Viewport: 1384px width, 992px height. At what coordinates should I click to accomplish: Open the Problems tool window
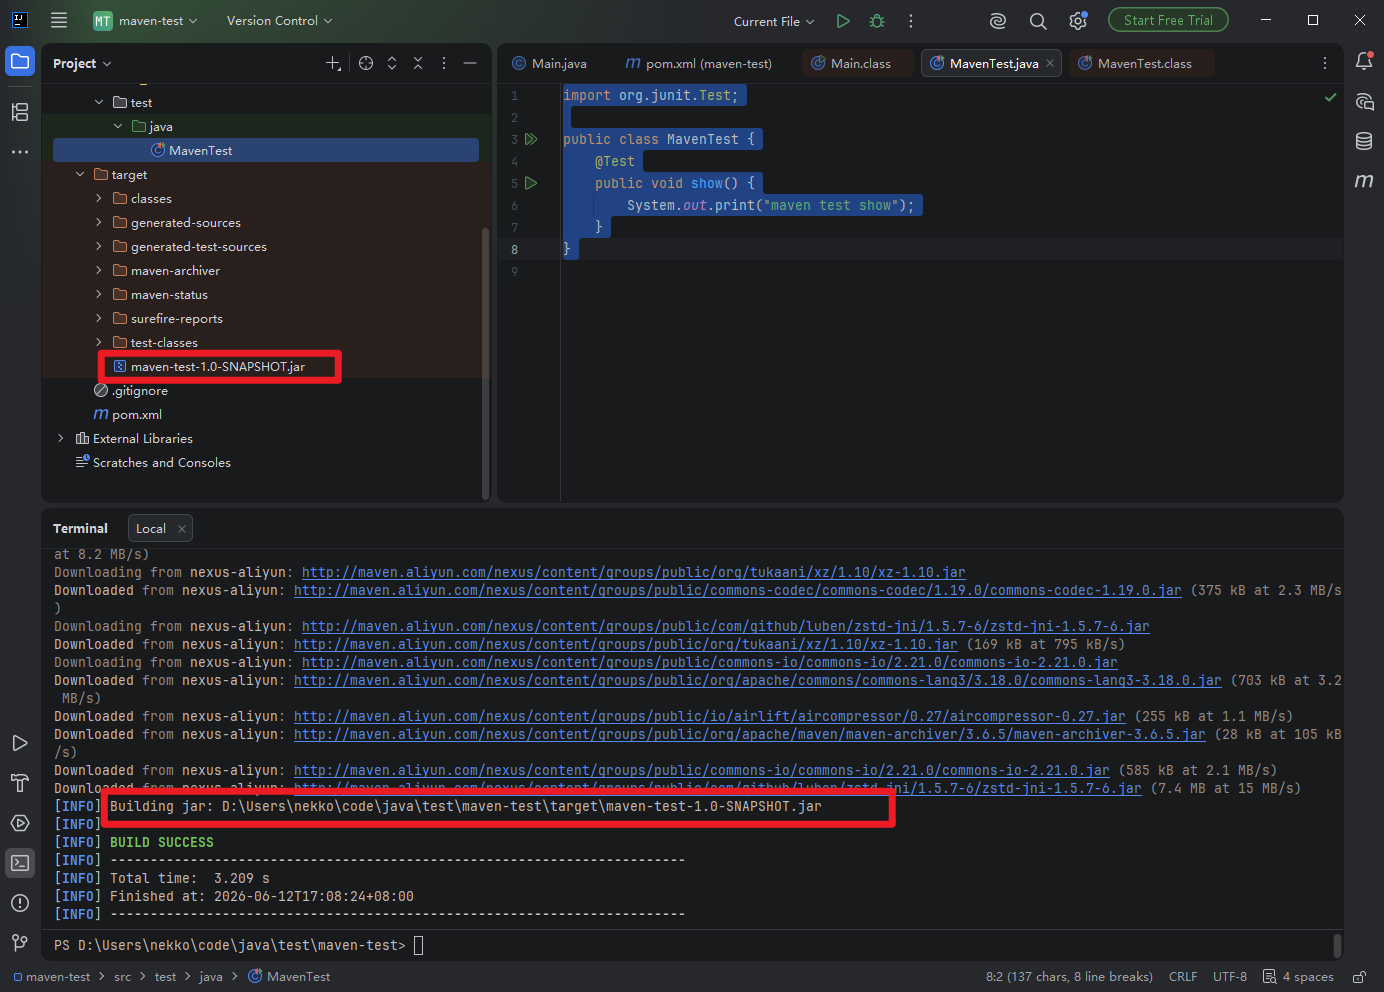[x=20, y=903]
